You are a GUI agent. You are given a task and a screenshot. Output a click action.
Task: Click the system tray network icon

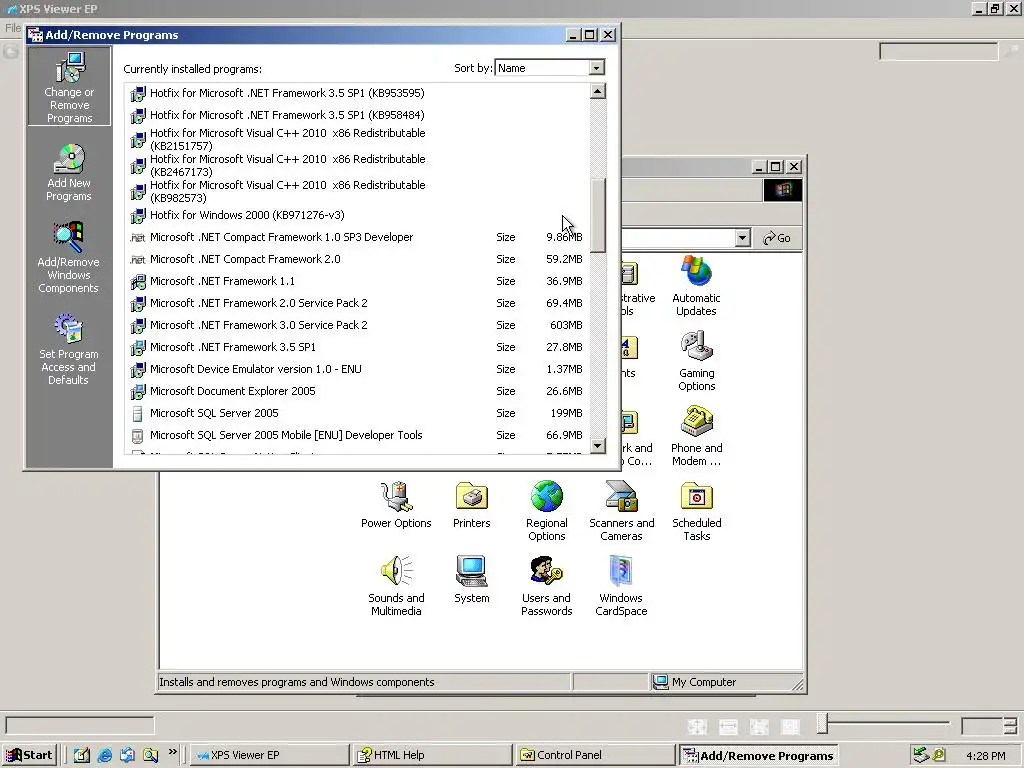(x=920, y=755)
